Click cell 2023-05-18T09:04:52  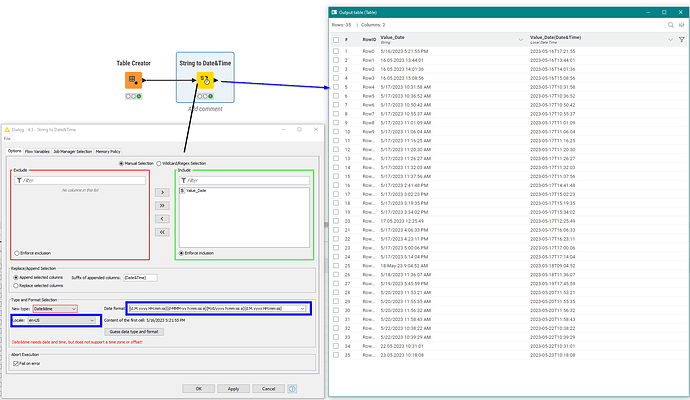(x=553, y=266)
